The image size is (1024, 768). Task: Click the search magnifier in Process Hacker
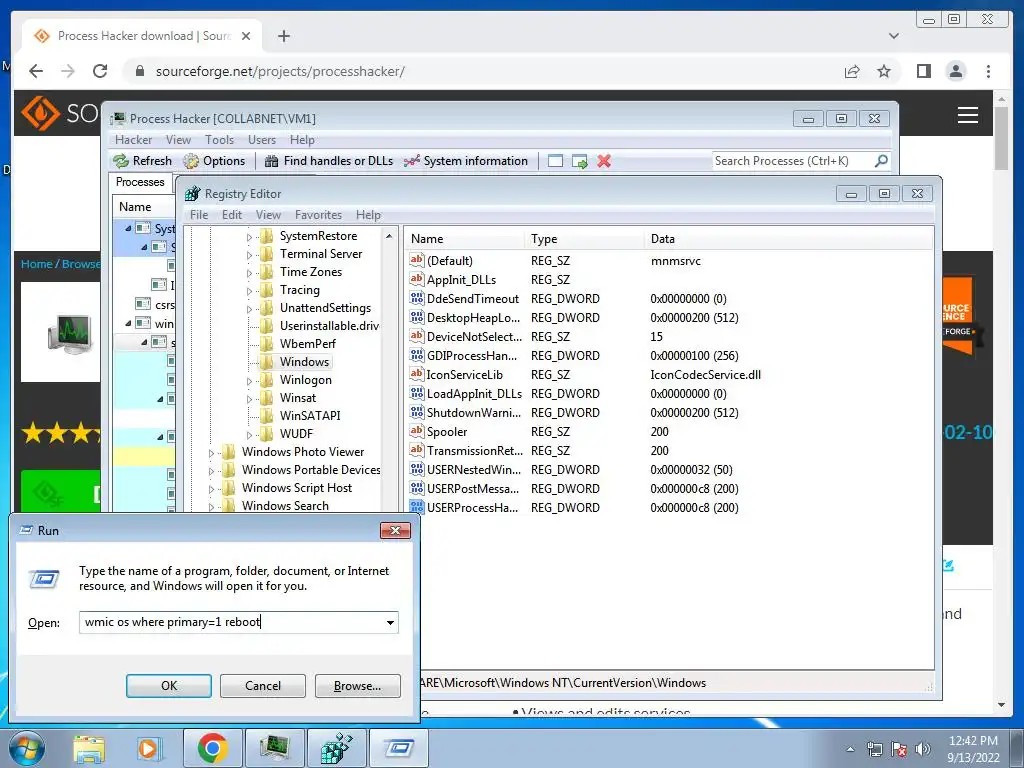[881, 161]
